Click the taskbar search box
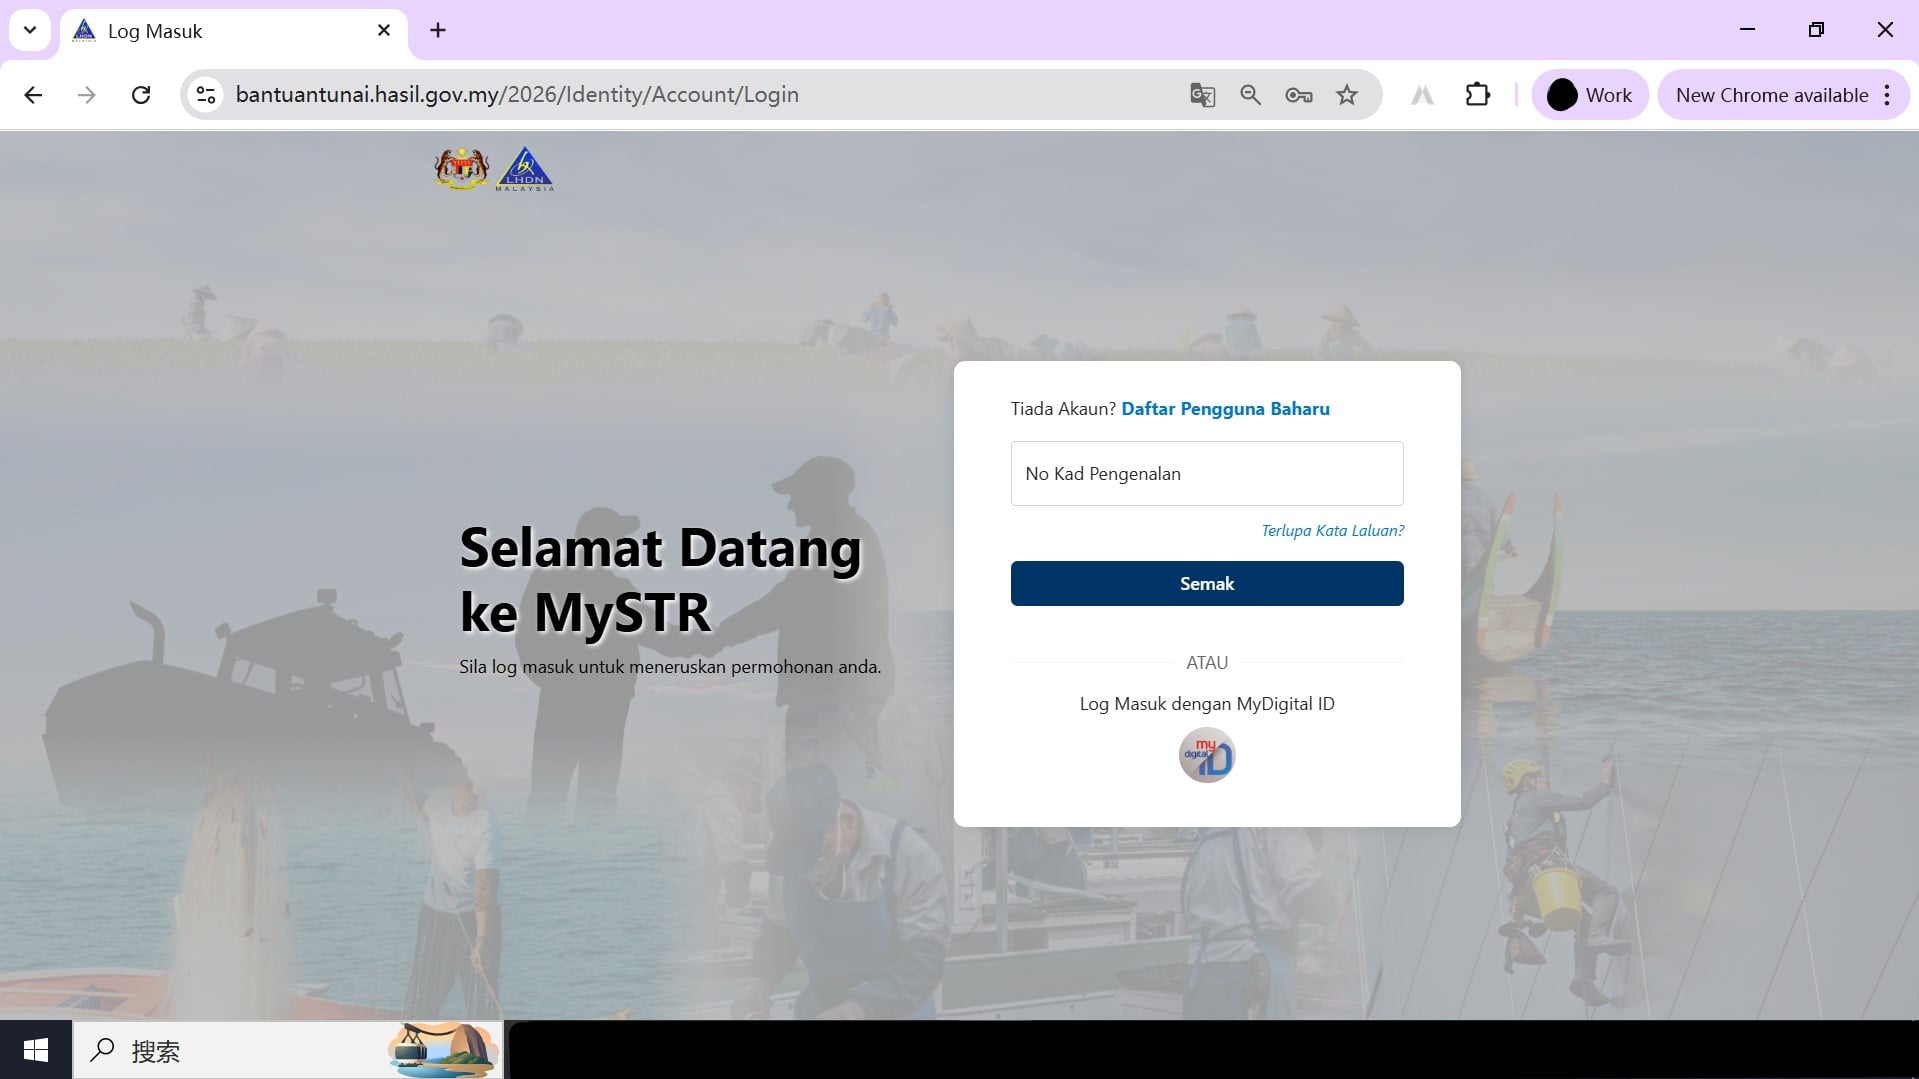The height and width of the screenshot is (1079, 1919). click(288, 1050)
